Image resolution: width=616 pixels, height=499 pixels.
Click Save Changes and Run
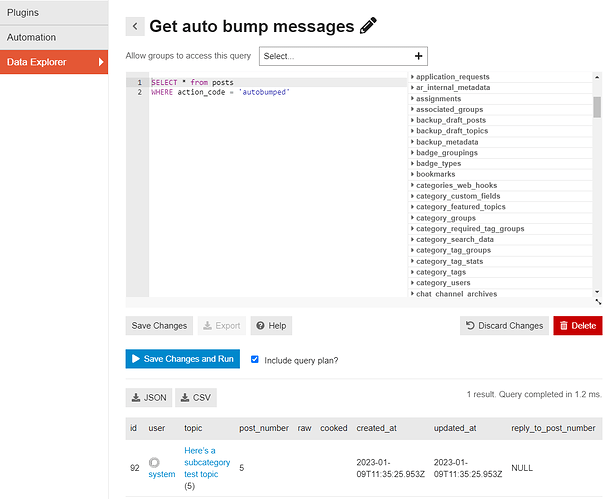pos(183,359)
